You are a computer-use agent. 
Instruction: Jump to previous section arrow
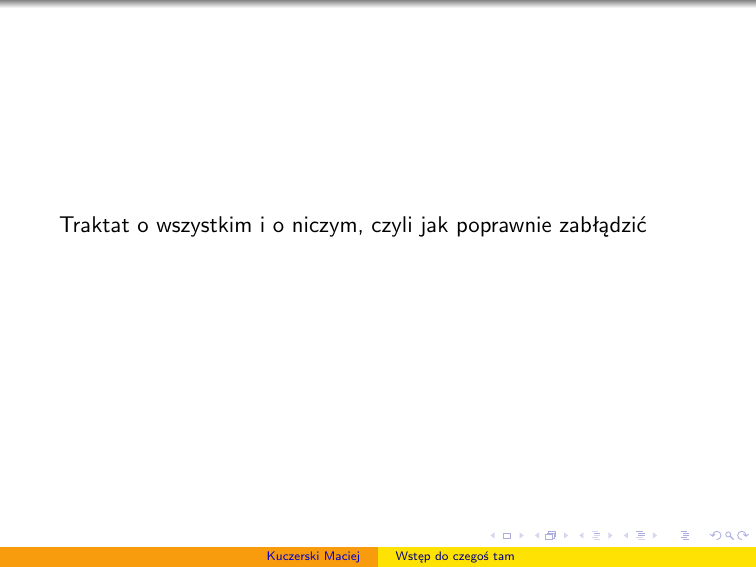(x=625, y=537)
